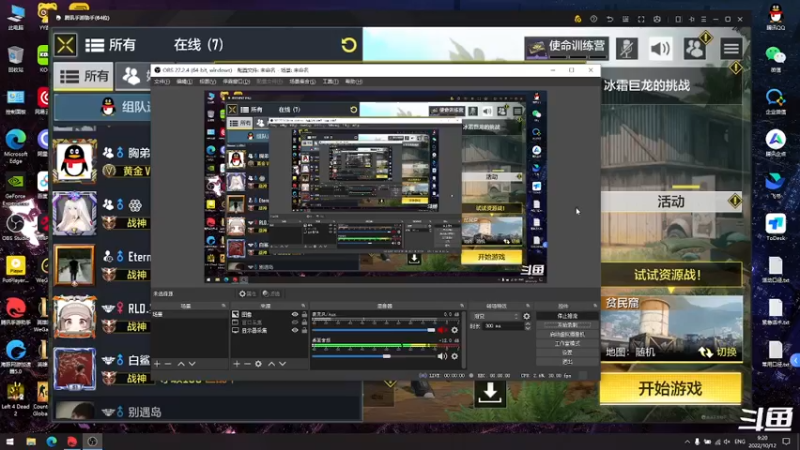
Task: Toggle visibility of 窗口采集 source
Action: (295, 322)
